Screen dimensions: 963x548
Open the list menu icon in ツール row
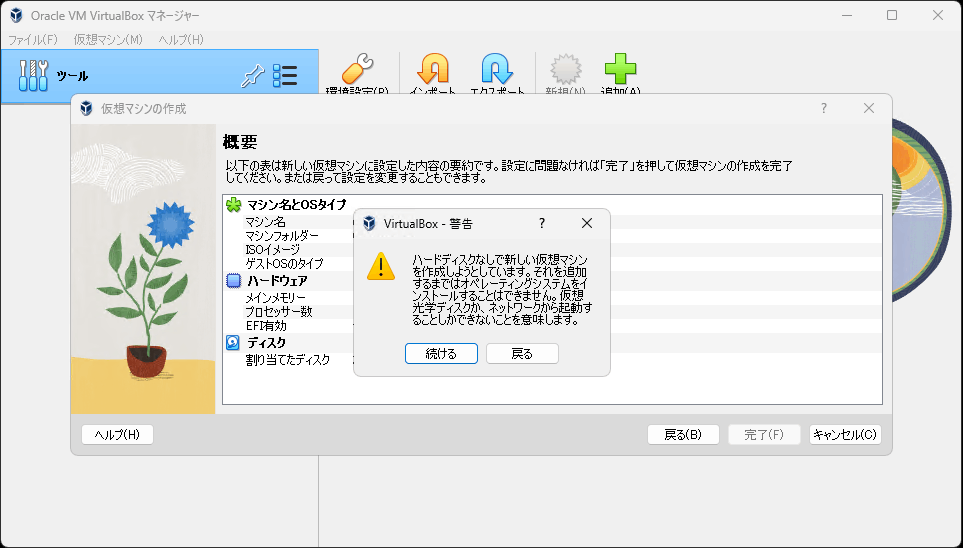[285, 76]
